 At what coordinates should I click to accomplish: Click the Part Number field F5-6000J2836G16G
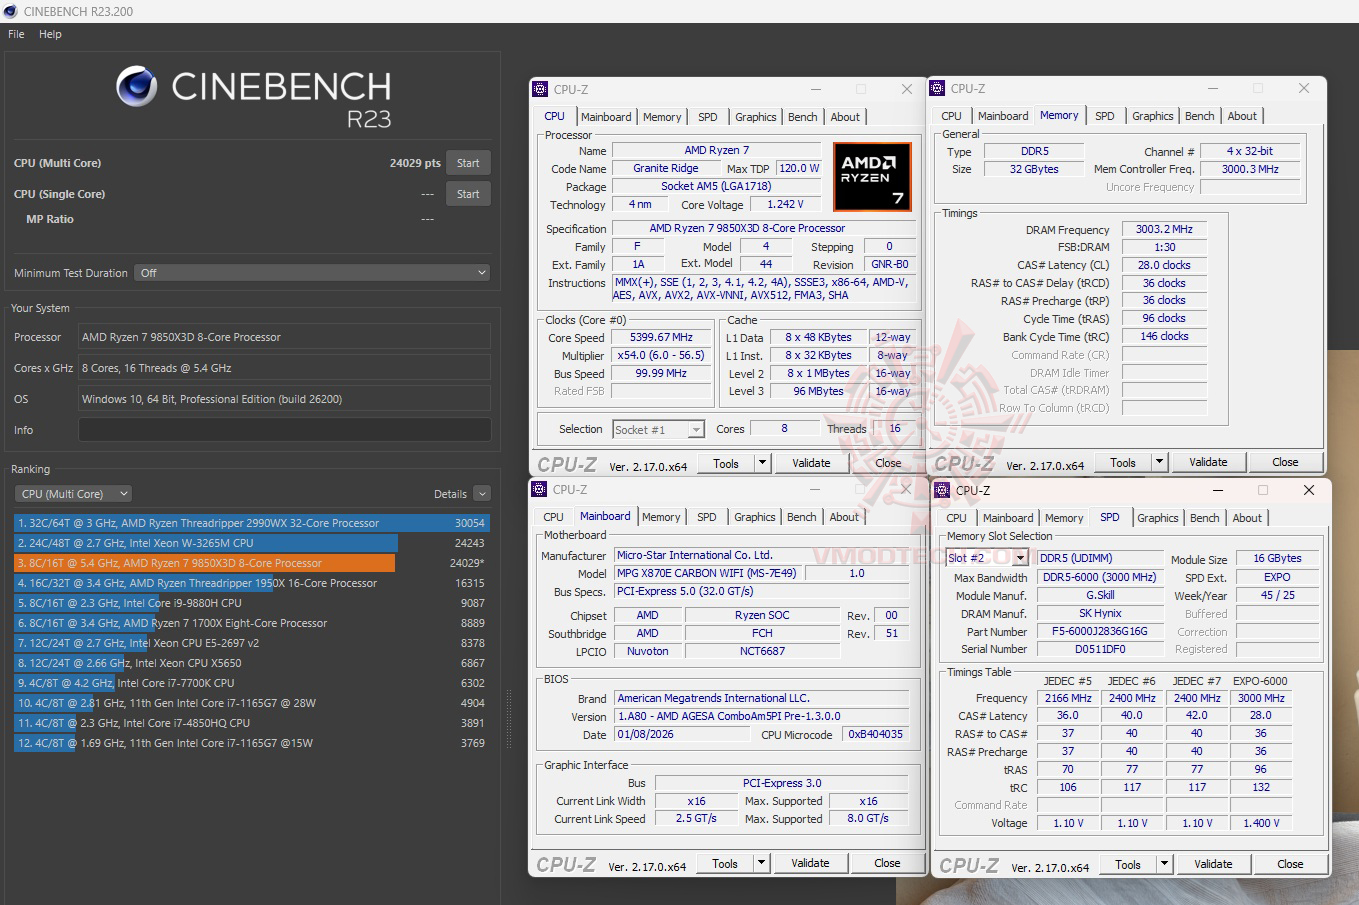click(1100, 632)
